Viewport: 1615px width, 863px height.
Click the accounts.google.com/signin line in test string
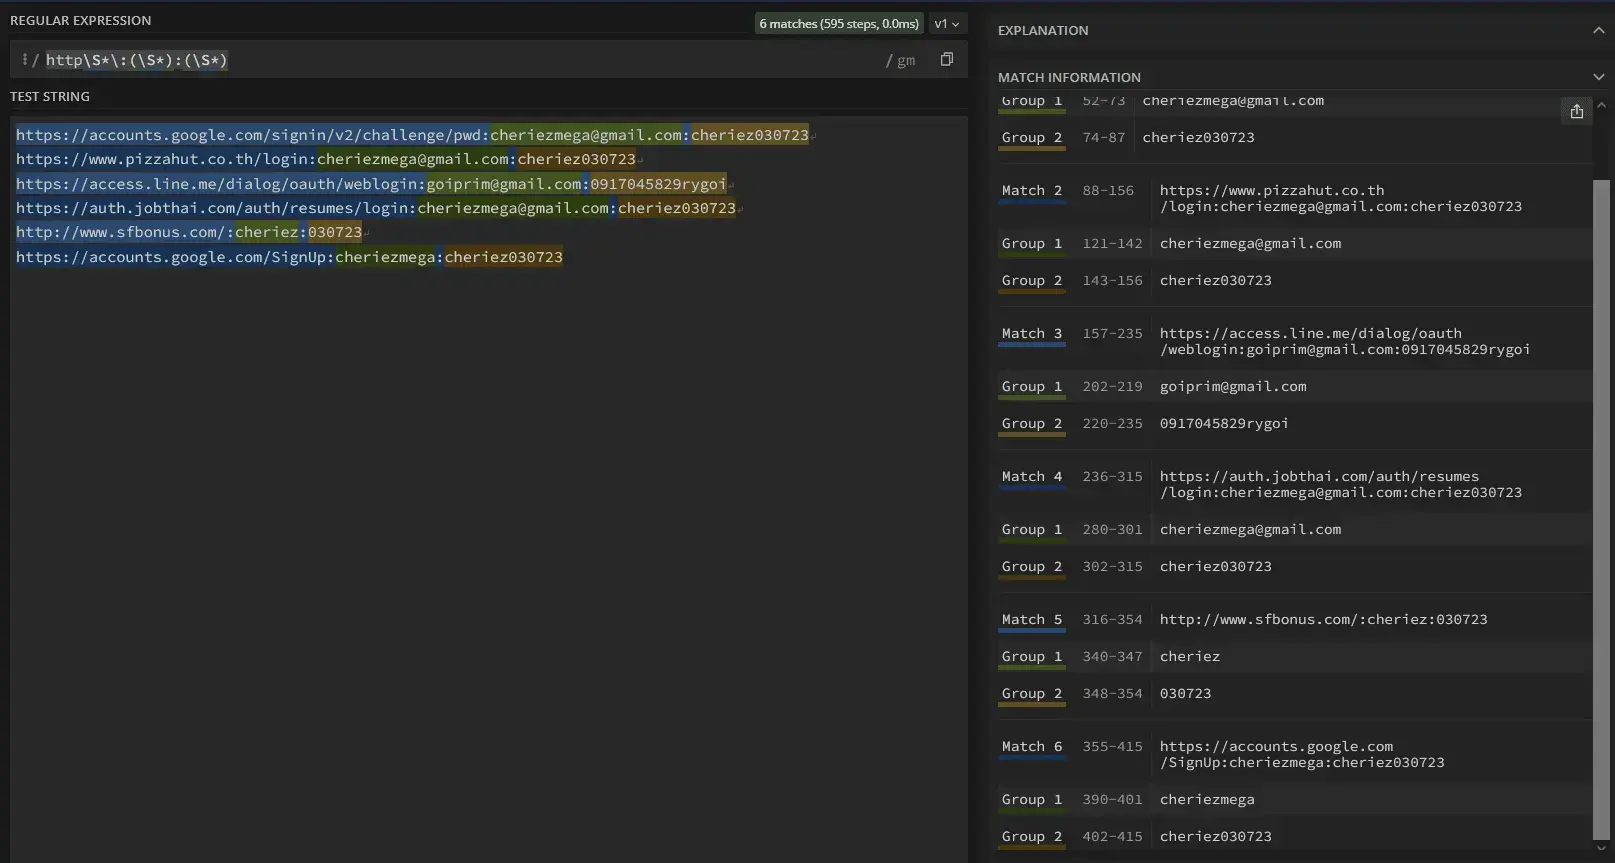[x=412, y=135]
